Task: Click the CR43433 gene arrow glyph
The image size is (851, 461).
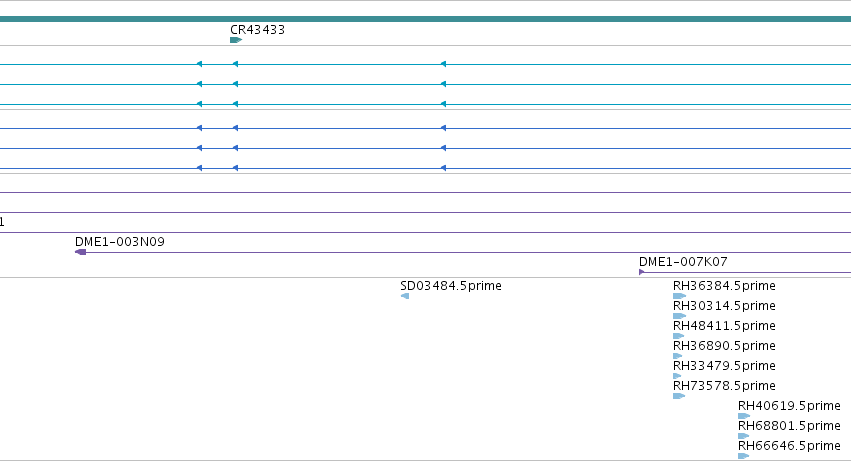Action: pyautogui.click(x=236, y=40)
